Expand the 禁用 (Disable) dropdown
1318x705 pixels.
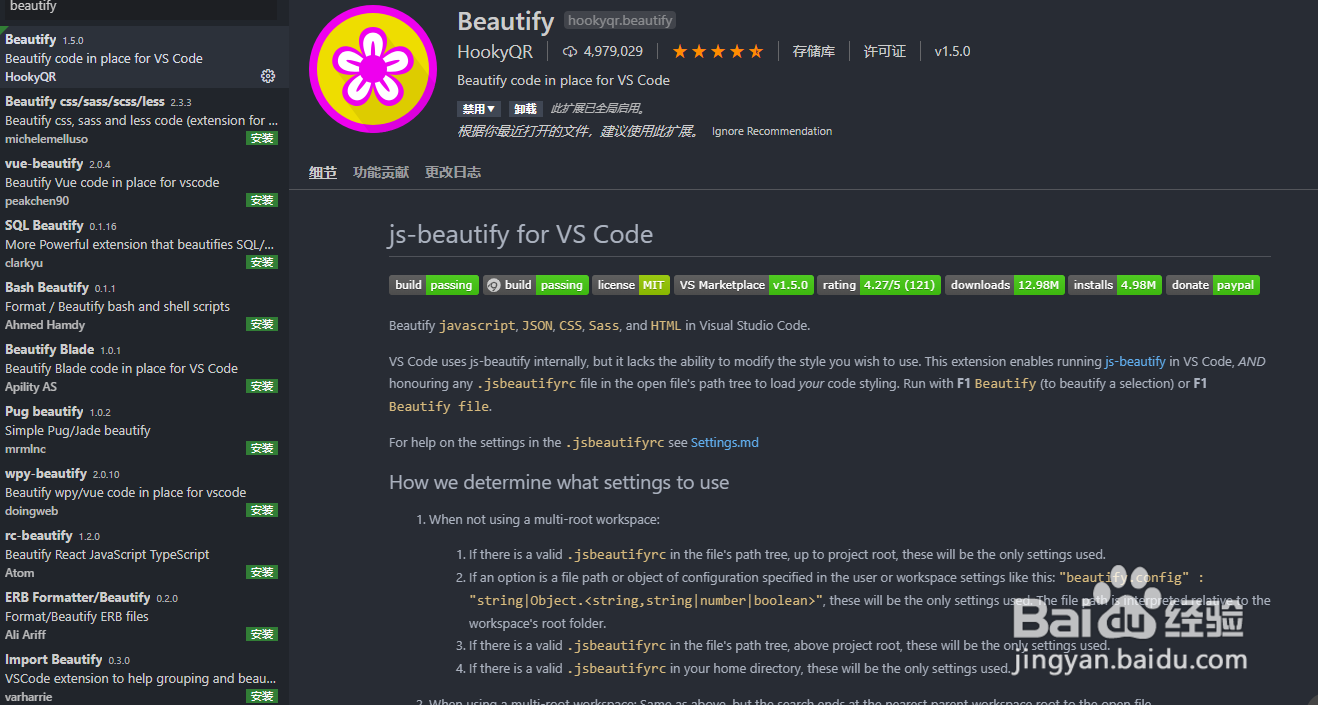tap(479, 109)
